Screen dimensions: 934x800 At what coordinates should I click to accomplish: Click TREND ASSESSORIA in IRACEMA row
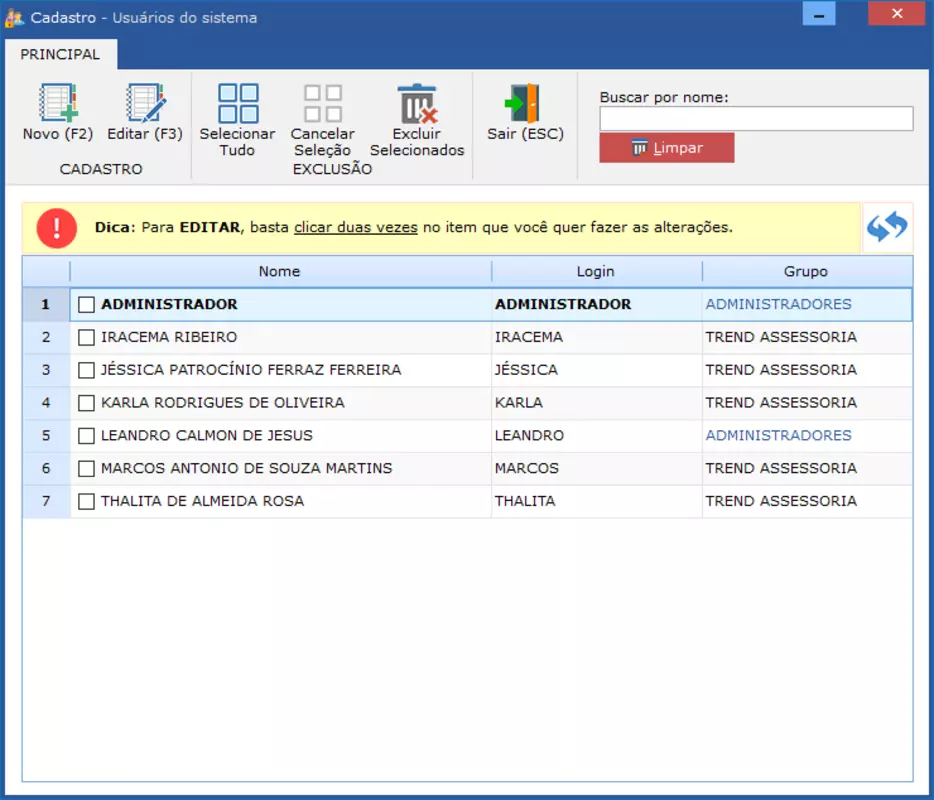coord(782,337)
